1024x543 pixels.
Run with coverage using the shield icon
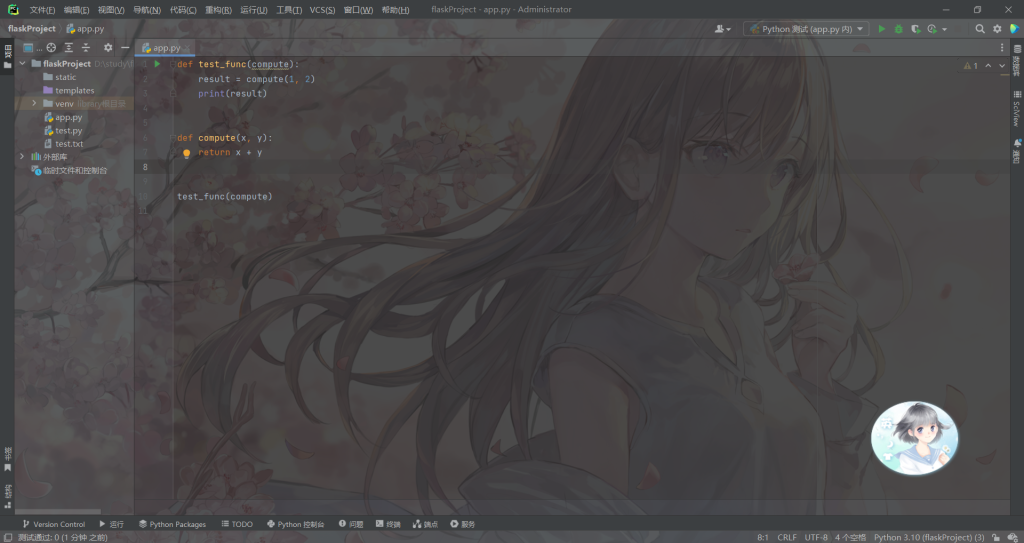[914, 29]
